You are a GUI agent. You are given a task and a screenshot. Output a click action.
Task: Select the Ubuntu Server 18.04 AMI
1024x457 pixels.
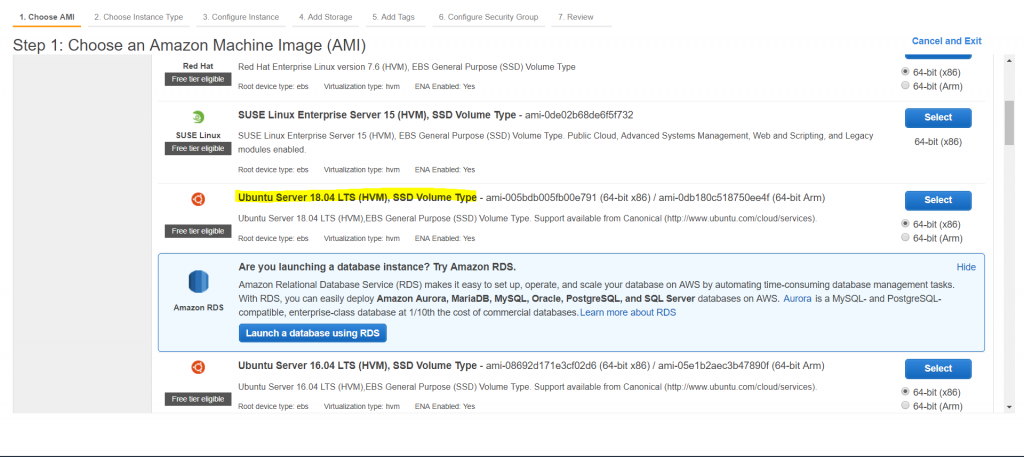point(938,200)
